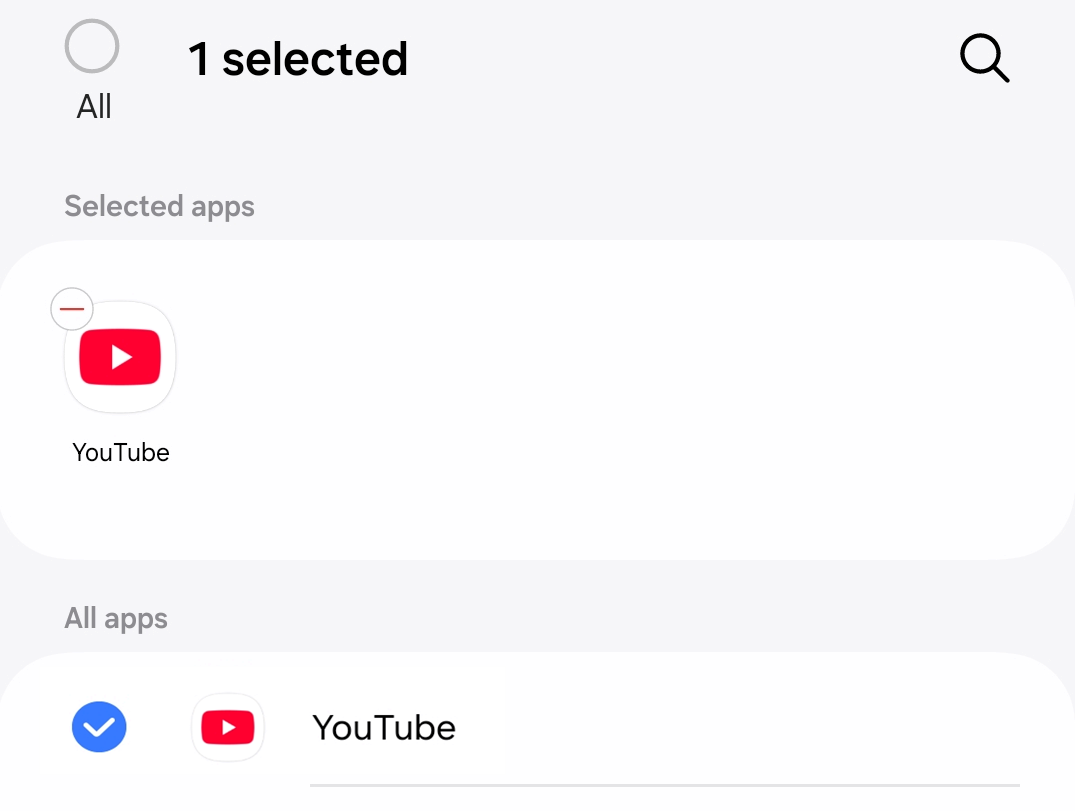The width and height of the screenshot is (1075, 811).
Task: Tap the remove icon above the YouTube icon
Action: 71,309
